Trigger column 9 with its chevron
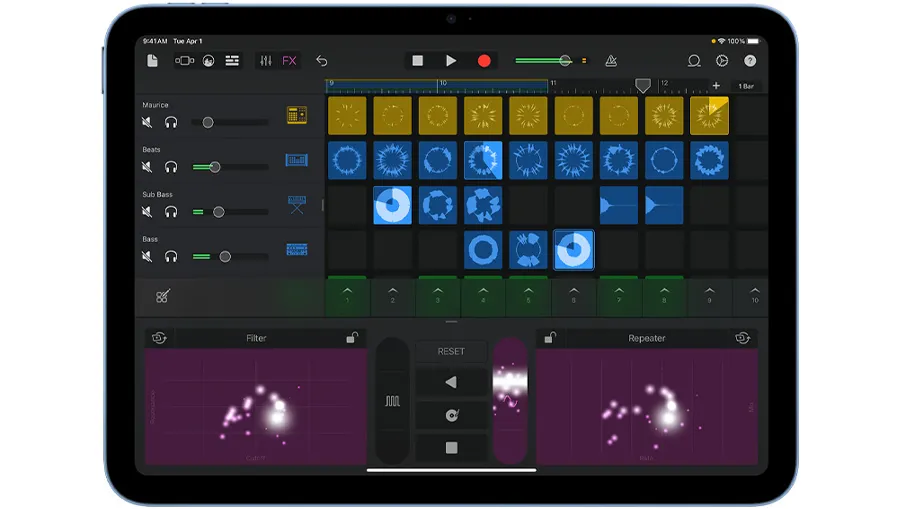900x509 pixels. [x=709, y=296]
